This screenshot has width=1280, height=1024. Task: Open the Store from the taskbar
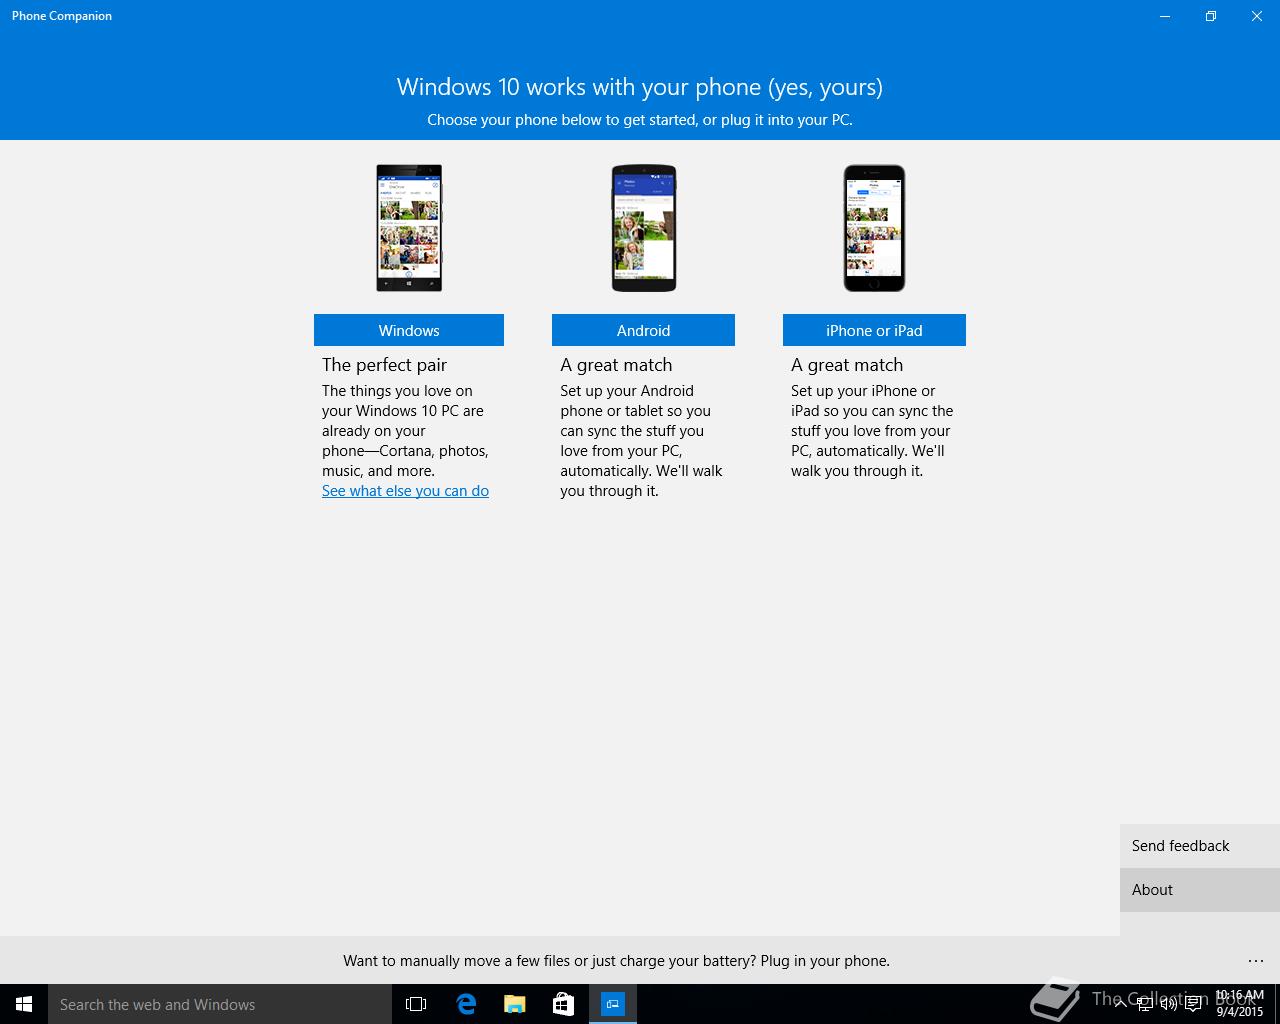[x=563, y=1004]
